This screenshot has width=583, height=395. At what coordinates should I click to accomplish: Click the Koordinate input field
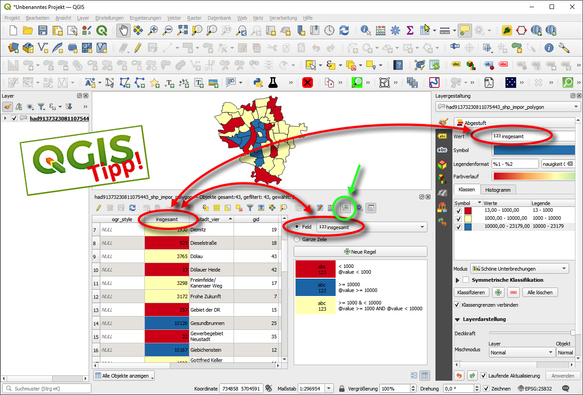click(x=241, y=388)
